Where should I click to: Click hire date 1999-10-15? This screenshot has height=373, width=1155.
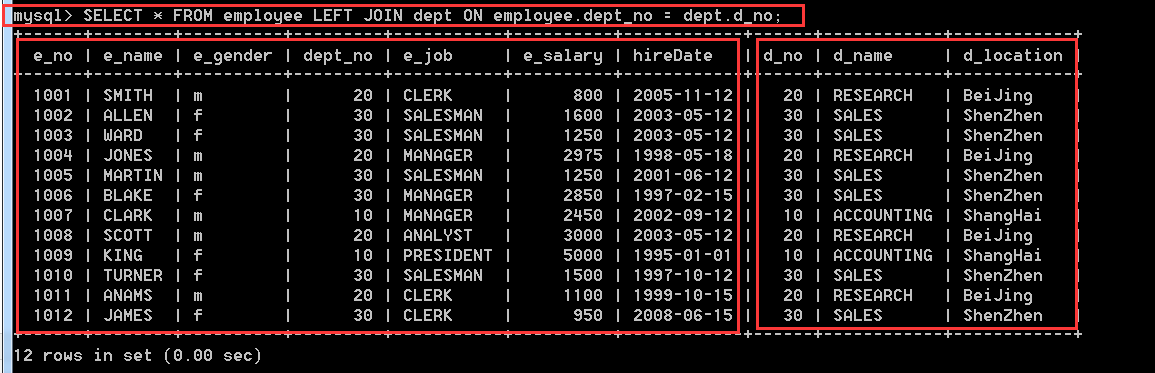(x=683, y=295)
